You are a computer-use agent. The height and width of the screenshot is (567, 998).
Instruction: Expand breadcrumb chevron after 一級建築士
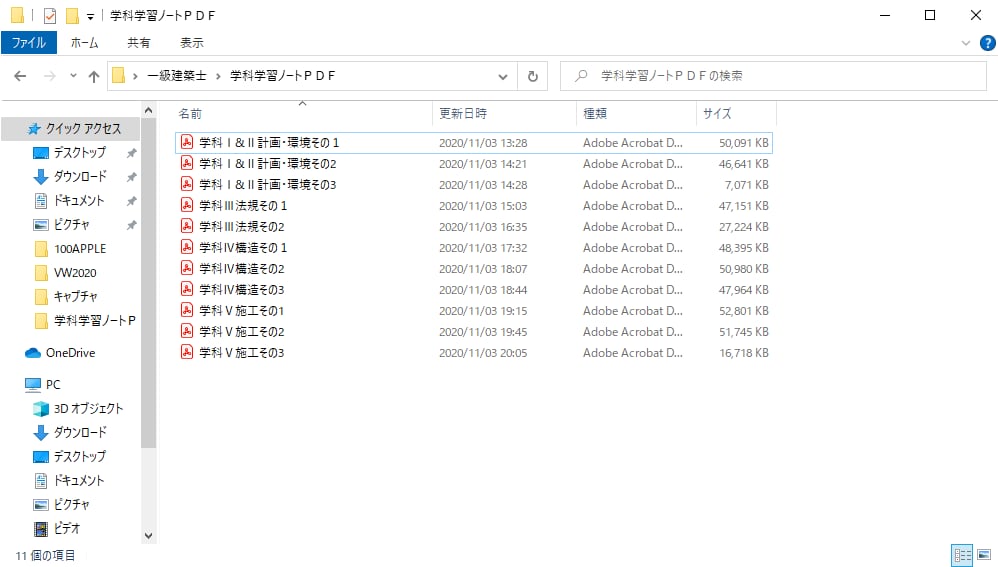(218, 76)
